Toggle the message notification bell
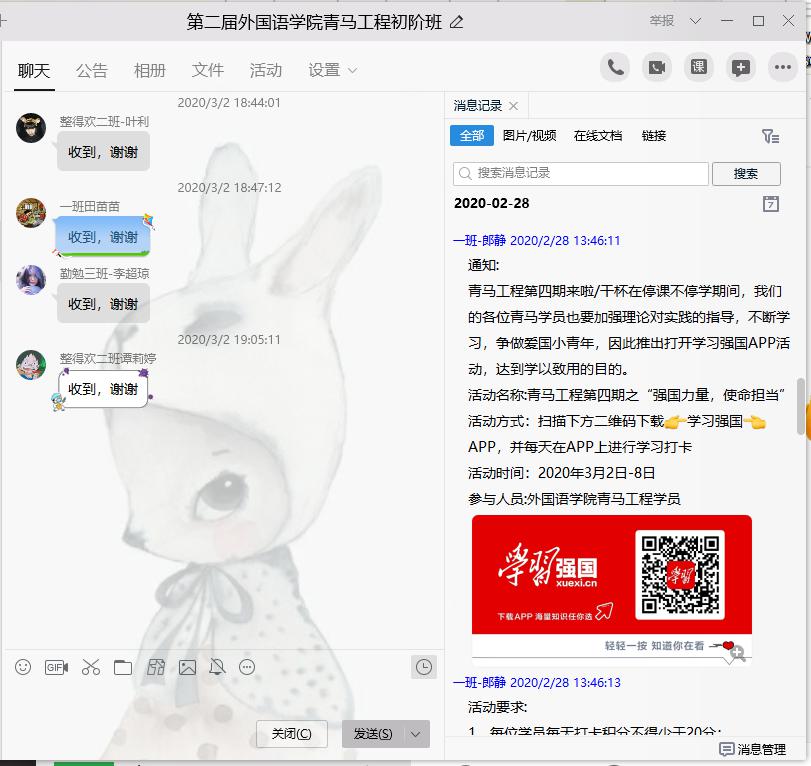811x766 pixels. pyautogui.click(x=217, y=667)
